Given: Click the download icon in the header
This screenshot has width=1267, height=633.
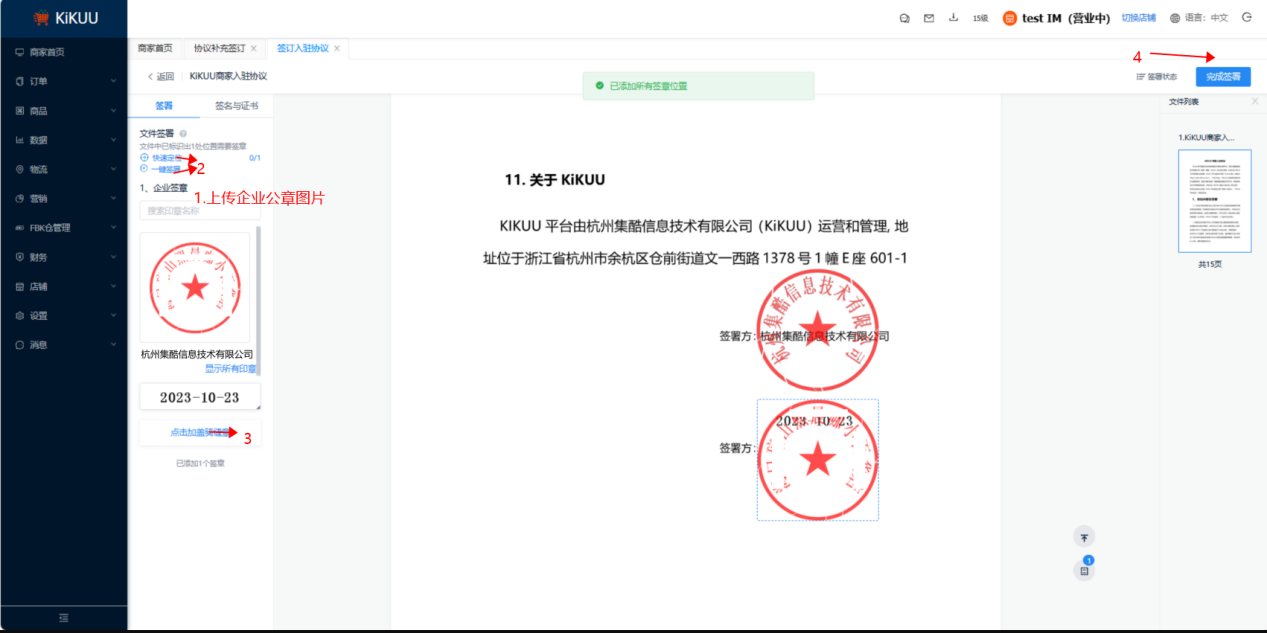Looking at the screenshot, I should coord(953,18).
